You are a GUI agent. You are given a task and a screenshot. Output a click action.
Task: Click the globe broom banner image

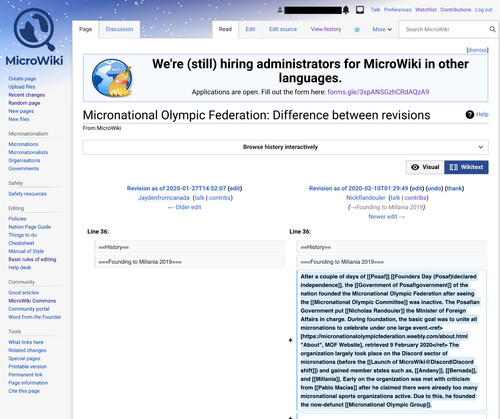(x=112, y=78)
